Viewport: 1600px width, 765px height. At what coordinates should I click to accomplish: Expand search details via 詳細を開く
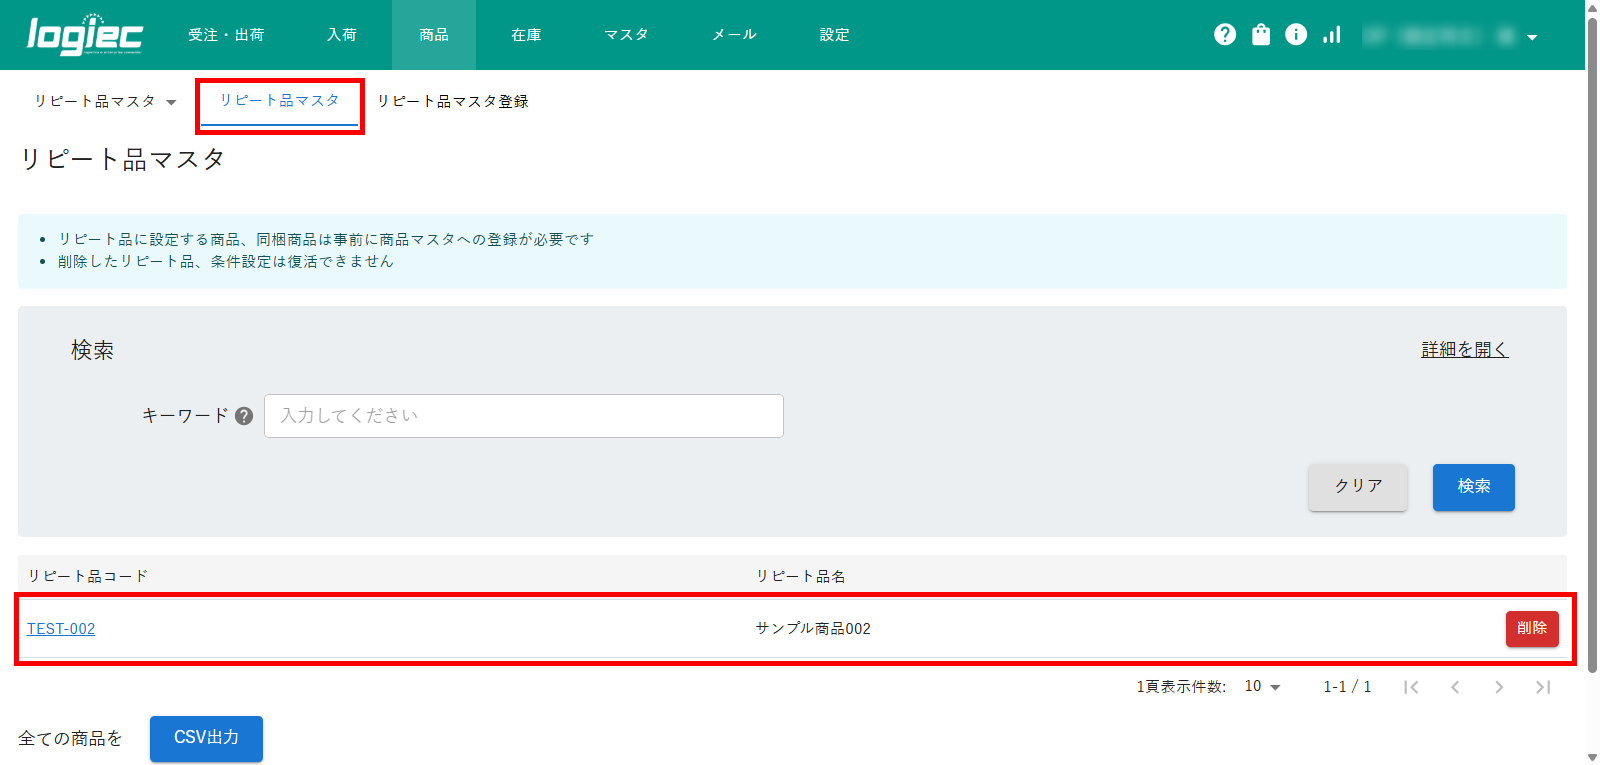[1464, 350]
